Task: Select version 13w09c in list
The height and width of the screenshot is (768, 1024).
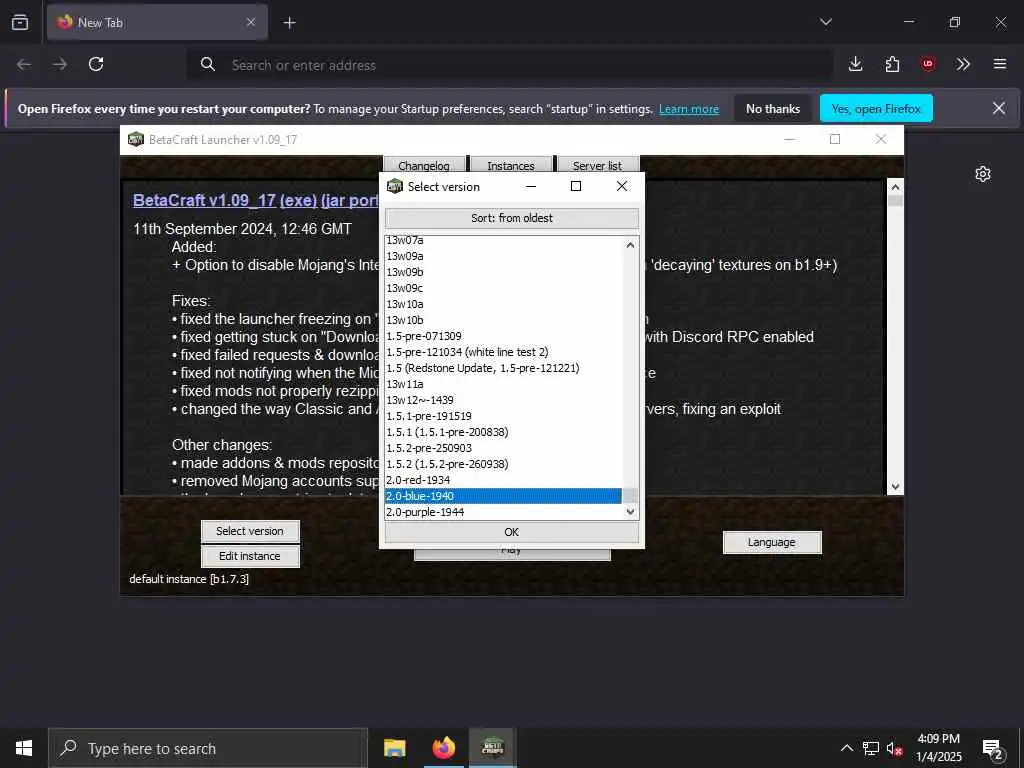Action: [x=504, y=288]
